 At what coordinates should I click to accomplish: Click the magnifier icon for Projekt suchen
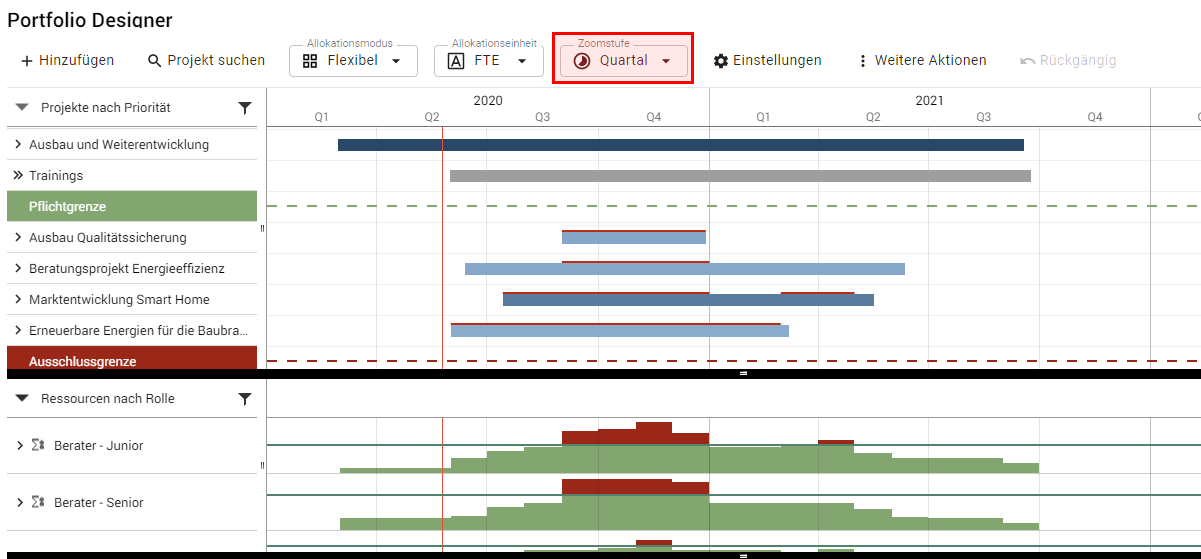pos(154,61)
